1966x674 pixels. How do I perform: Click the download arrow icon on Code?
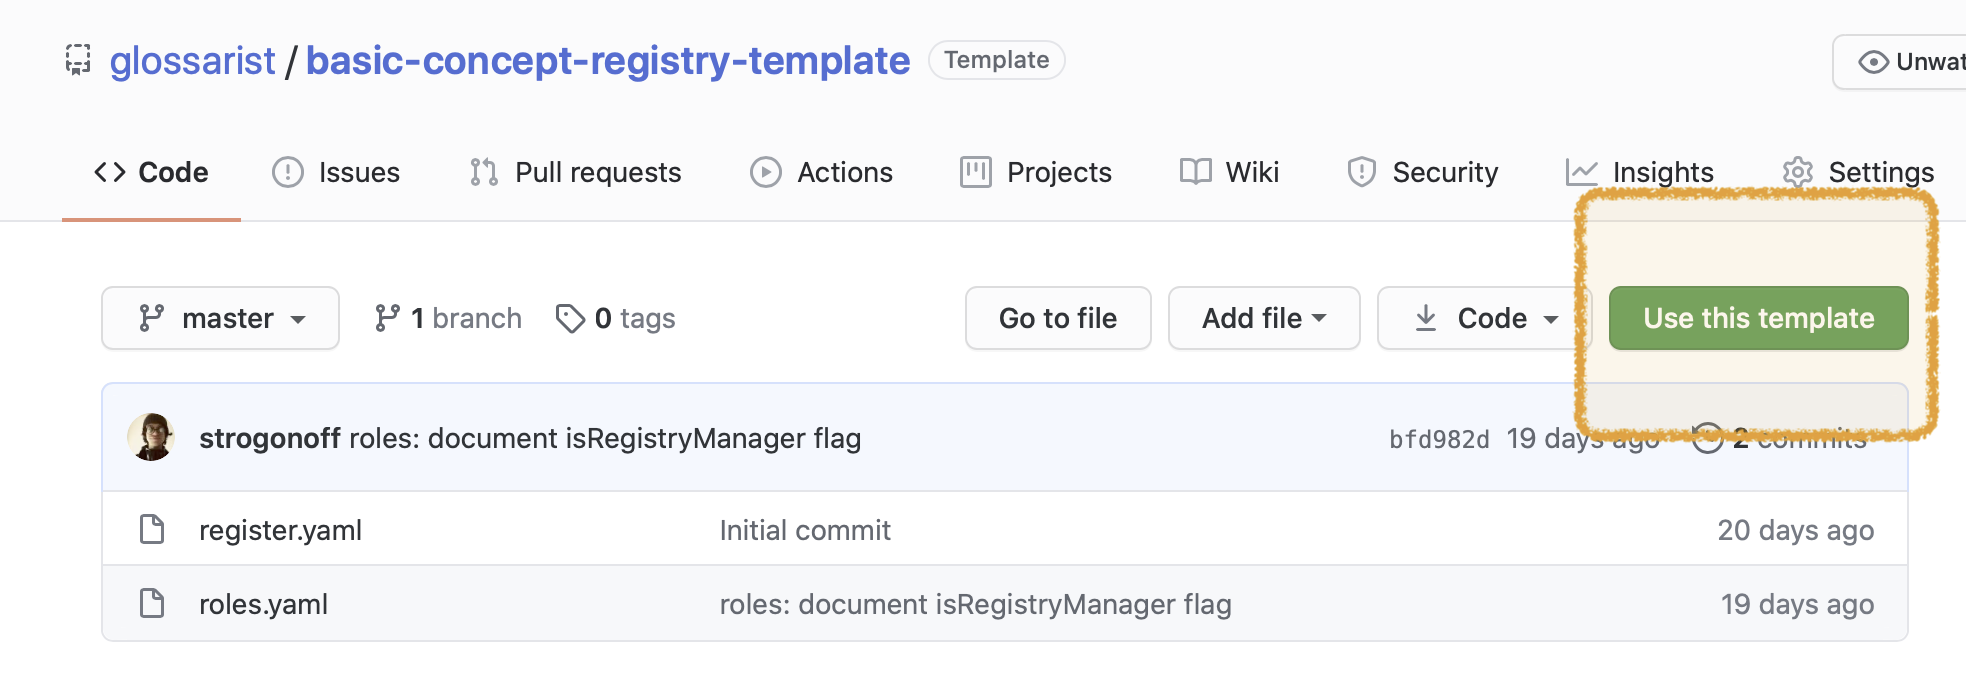1426,318
